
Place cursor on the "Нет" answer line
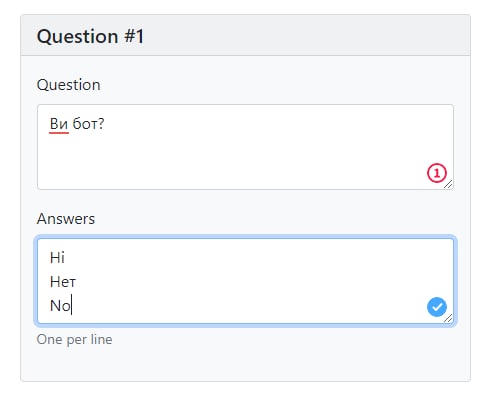click(x=63, y=282)
